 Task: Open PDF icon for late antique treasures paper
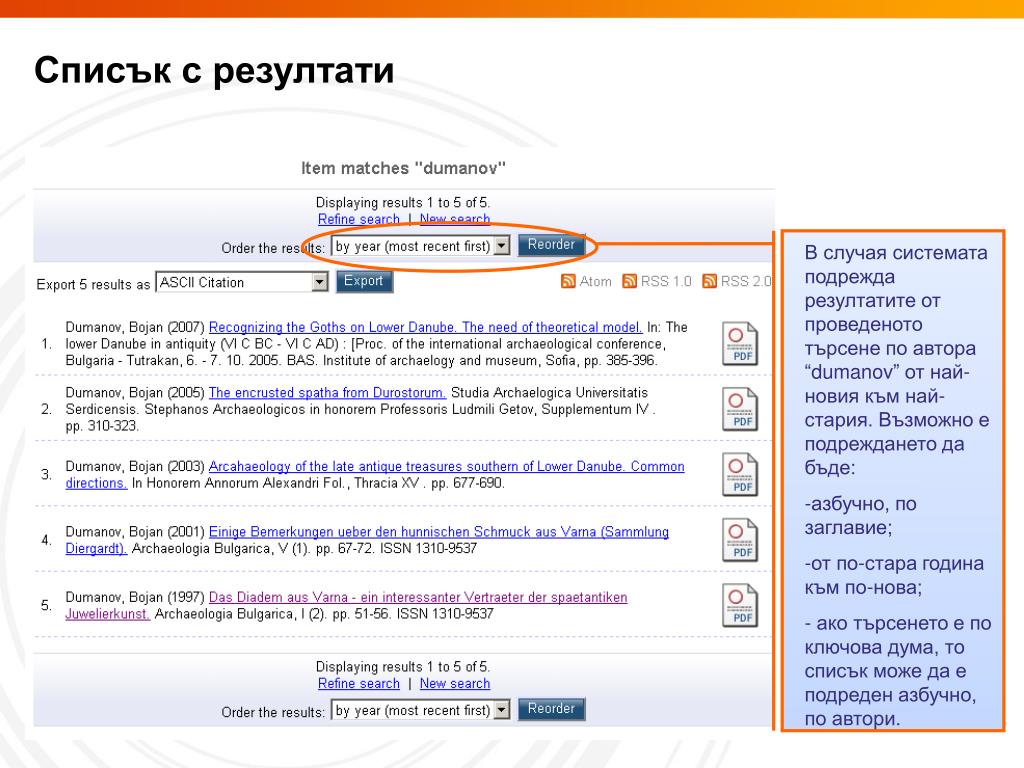740,474
